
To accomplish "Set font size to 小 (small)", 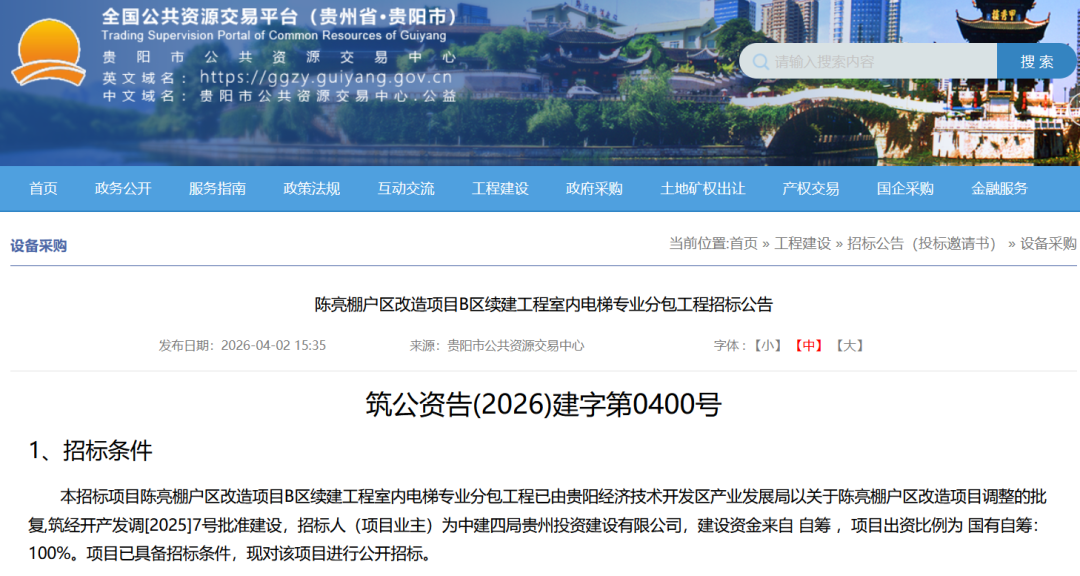I will tap(768, 345).
